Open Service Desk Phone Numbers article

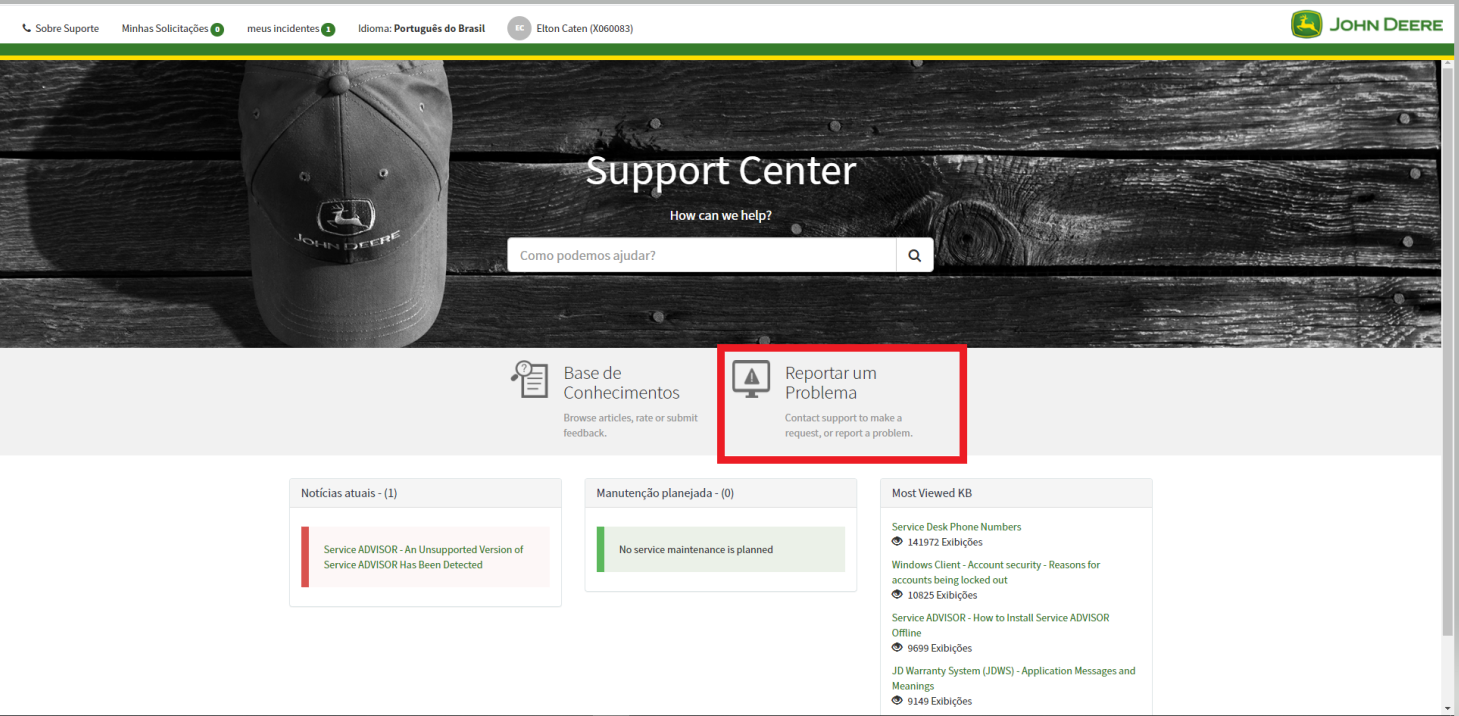click(x=956, y=527)
